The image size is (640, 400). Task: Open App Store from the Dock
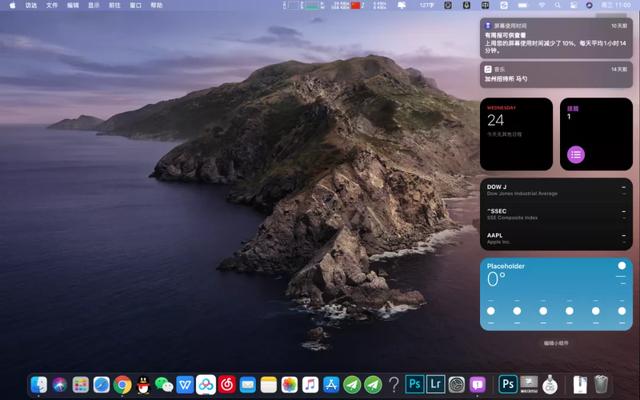(331, 384)
